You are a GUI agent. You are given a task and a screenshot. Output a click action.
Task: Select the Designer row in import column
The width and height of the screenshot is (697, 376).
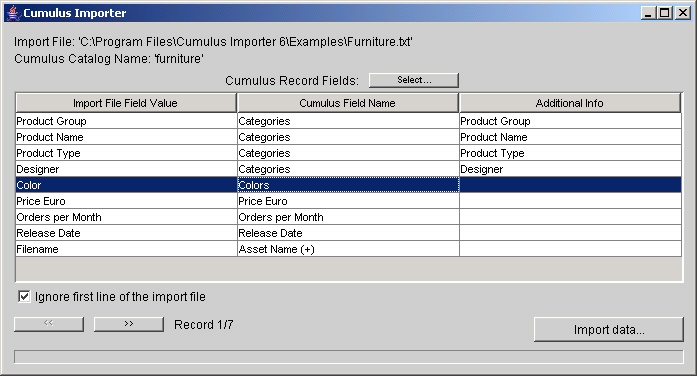(x=126, y=169)
